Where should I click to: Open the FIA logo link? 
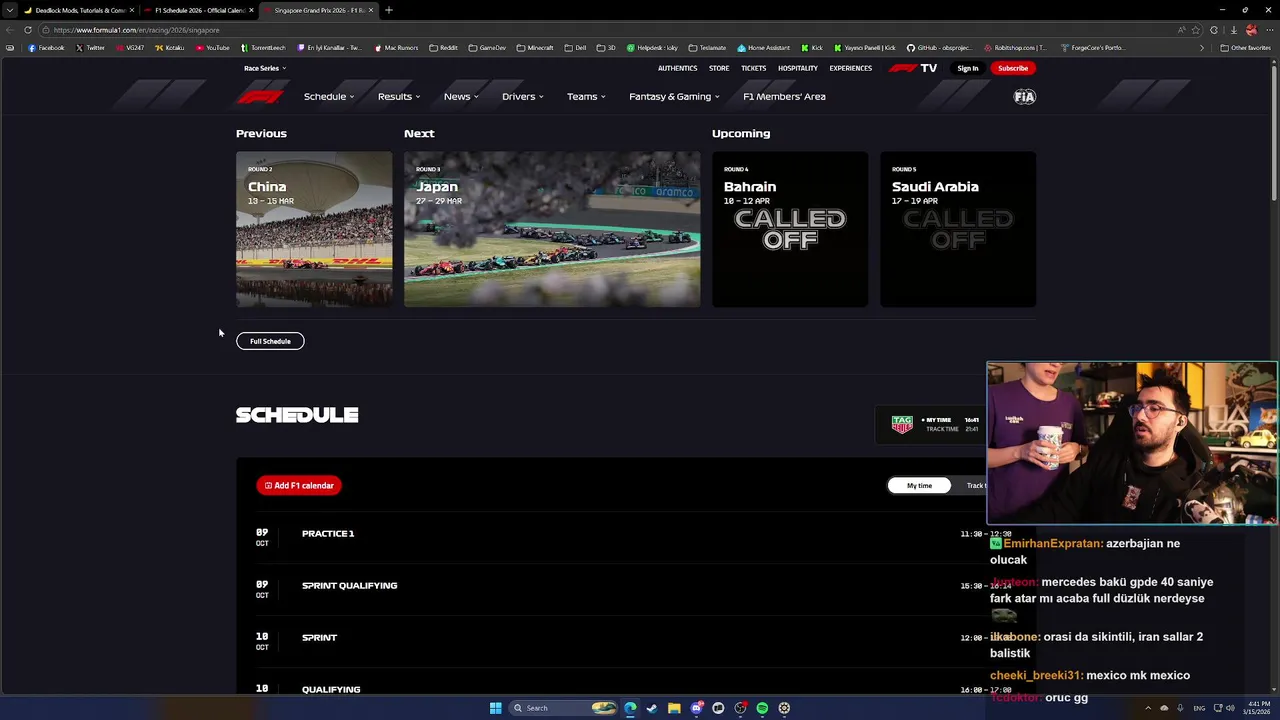click(x=1025, y=97)
